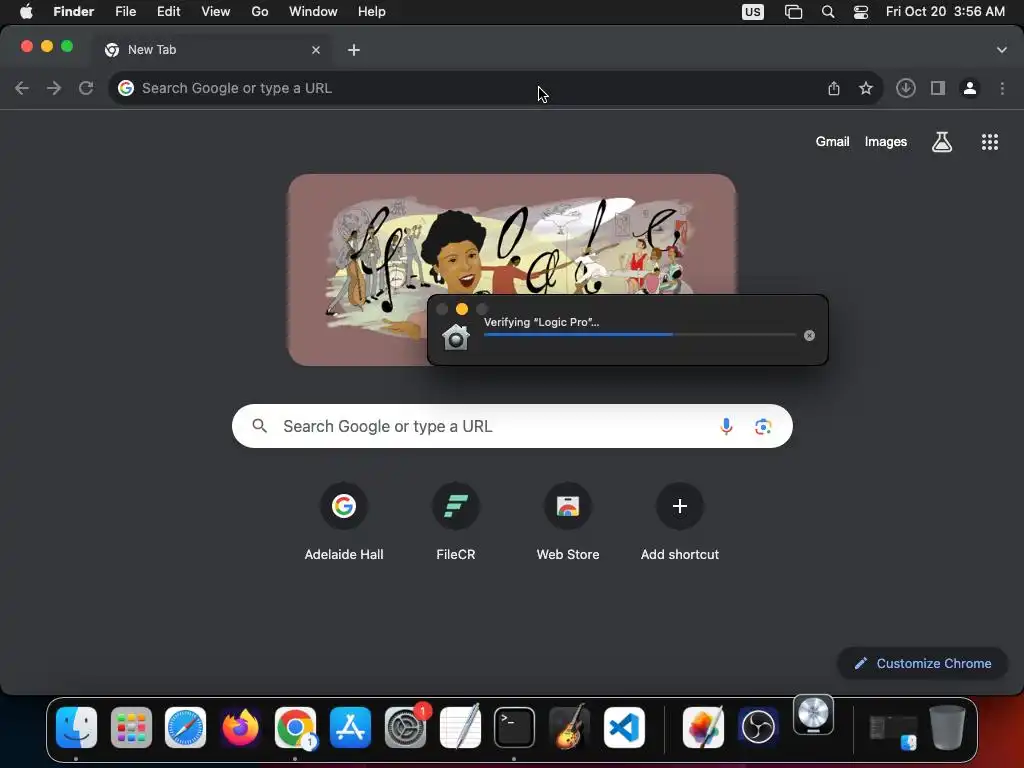Click the Google G icon in address bar
Image resolution: width=1024 pixels, height=768 pixels.
pyautogui.click(x=126, y=88)
